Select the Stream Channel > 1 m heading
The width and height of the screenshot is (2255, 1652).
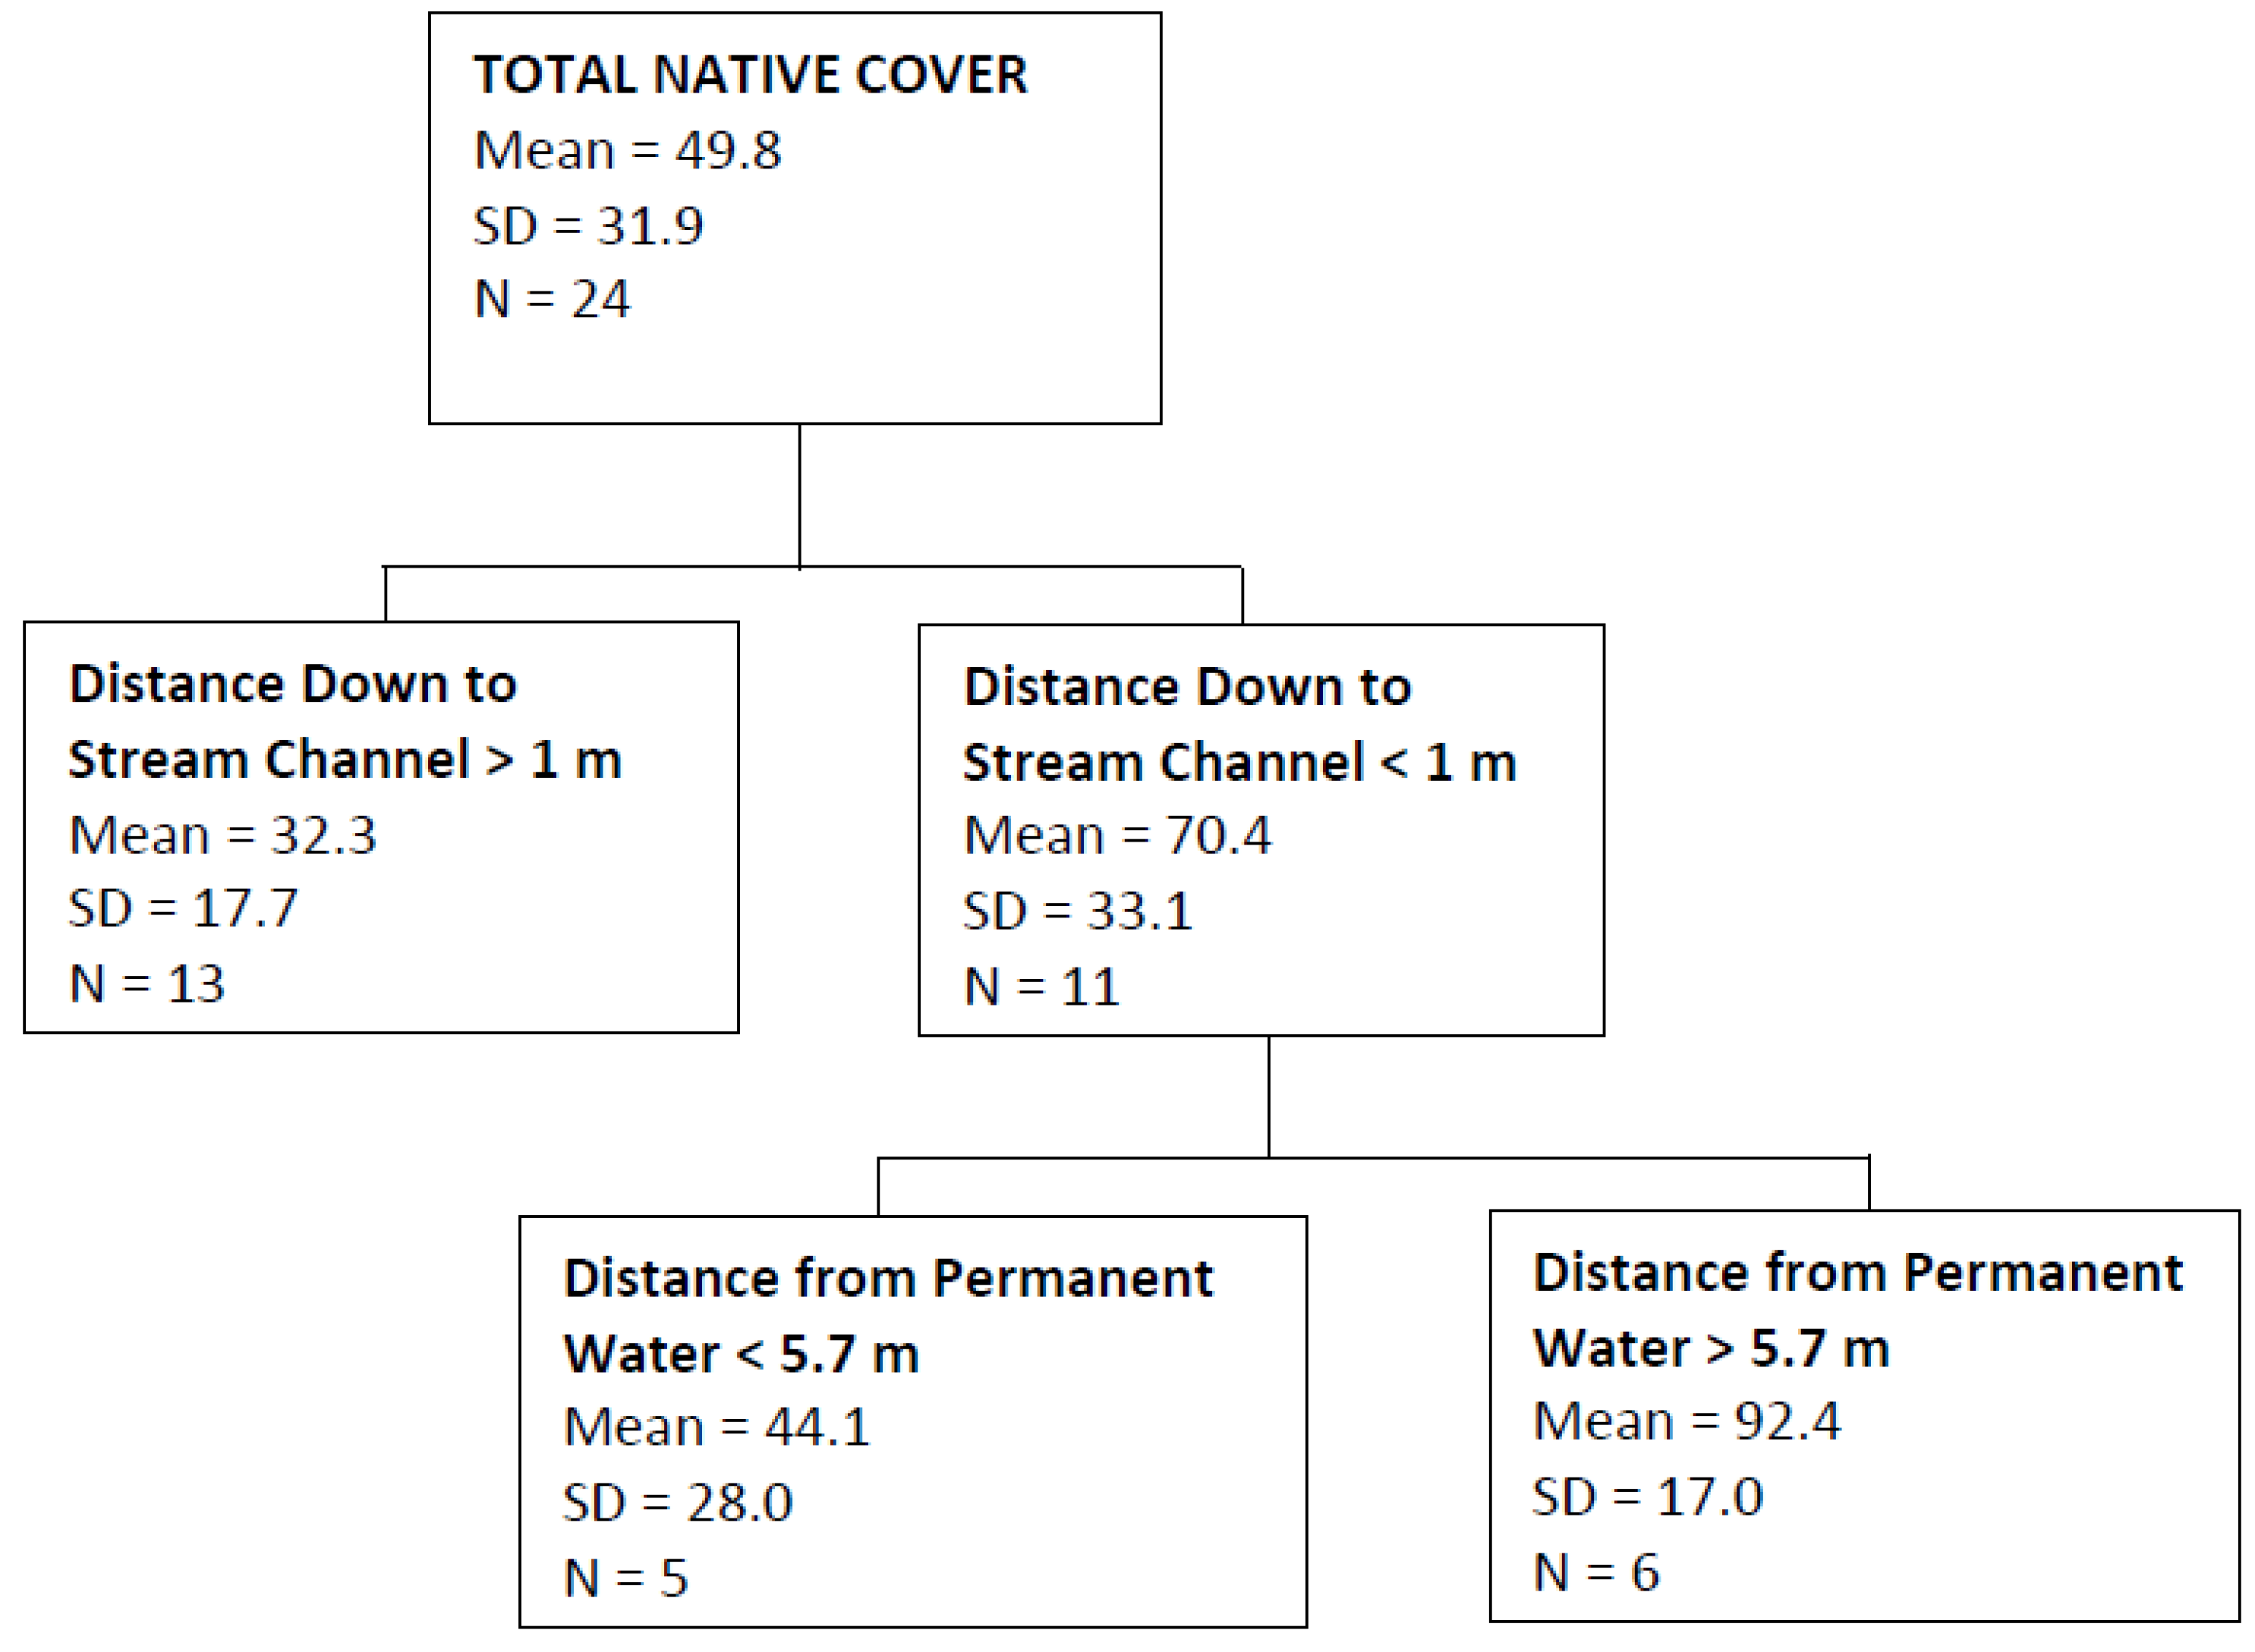point(345,722)
